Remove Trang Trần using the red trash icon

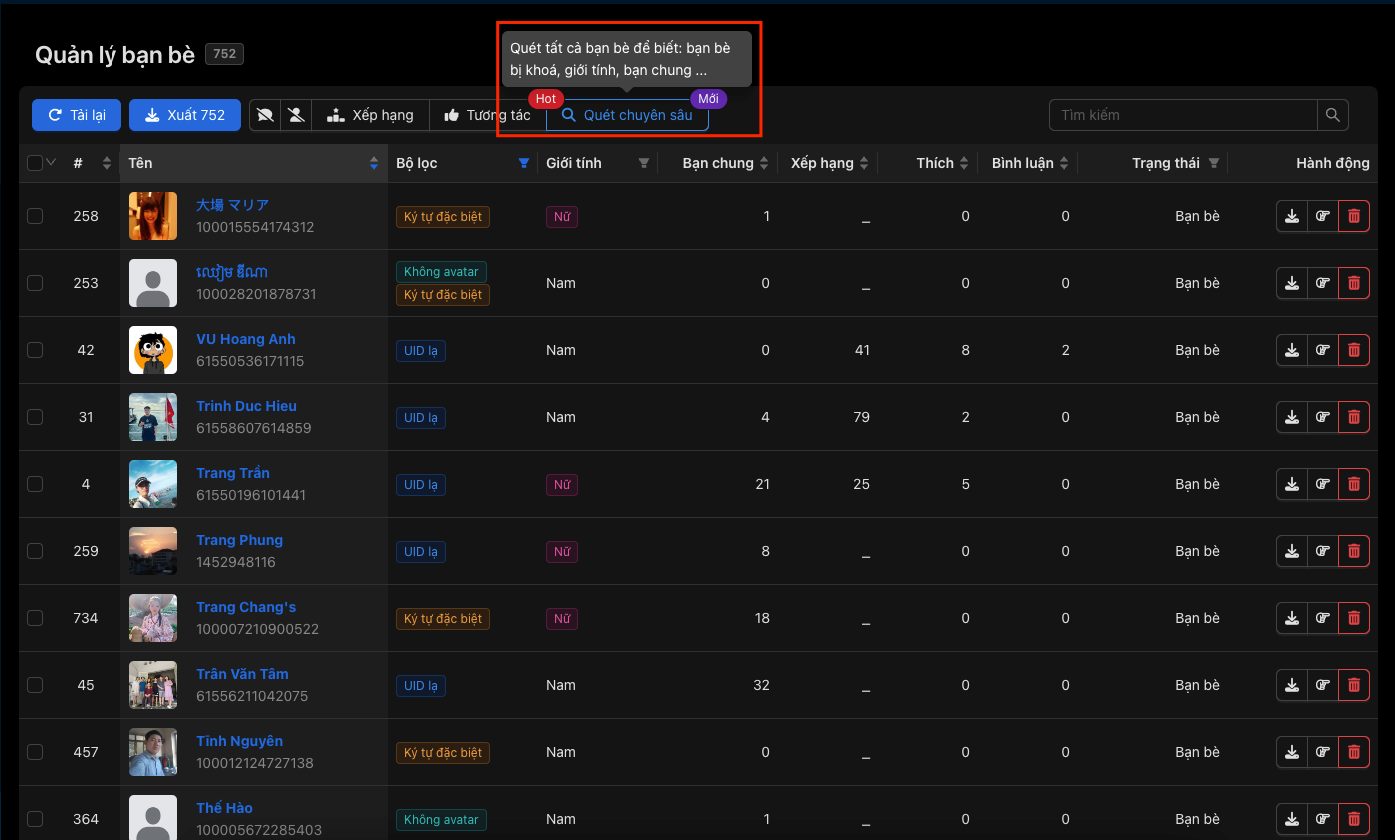tap(1353, 484)
